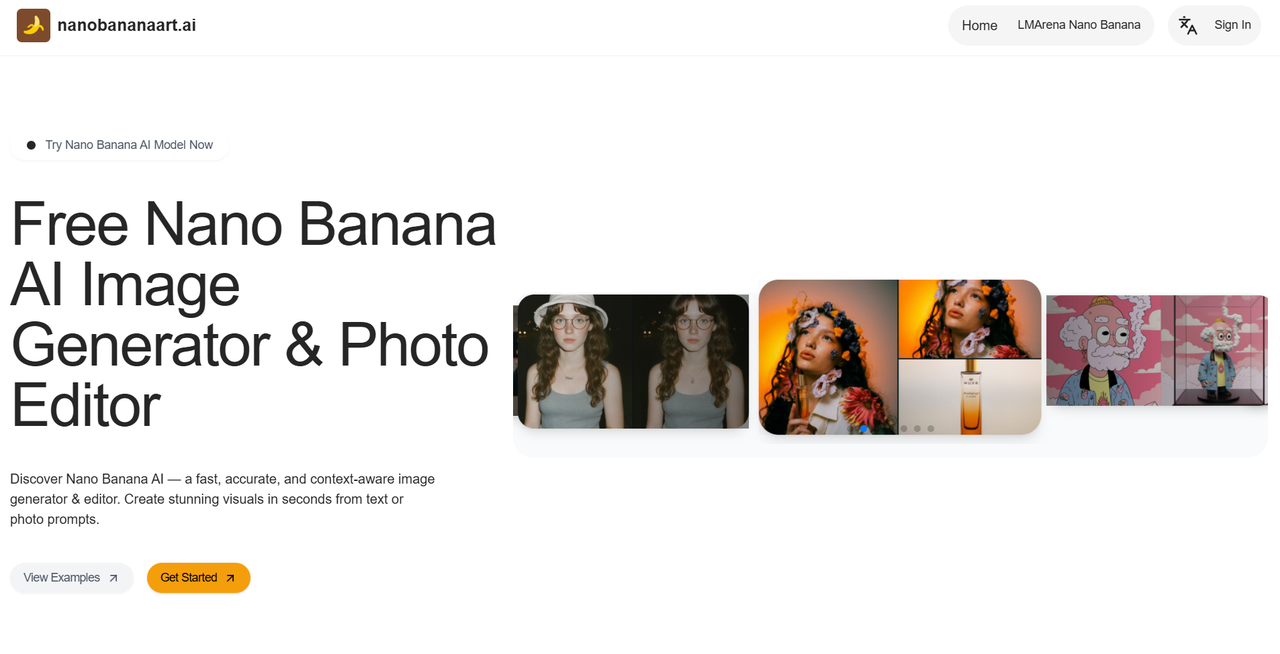
Task: Click the banana logo icon
Action: coord(34,25)
